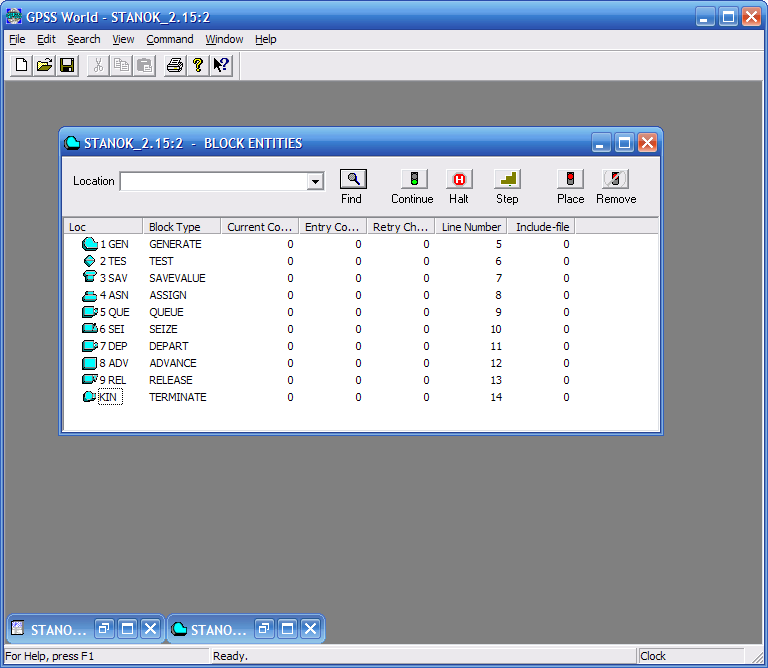Select the 3 SAV block icon
This screenshot has width=768, height=668.
pos(90,277)
